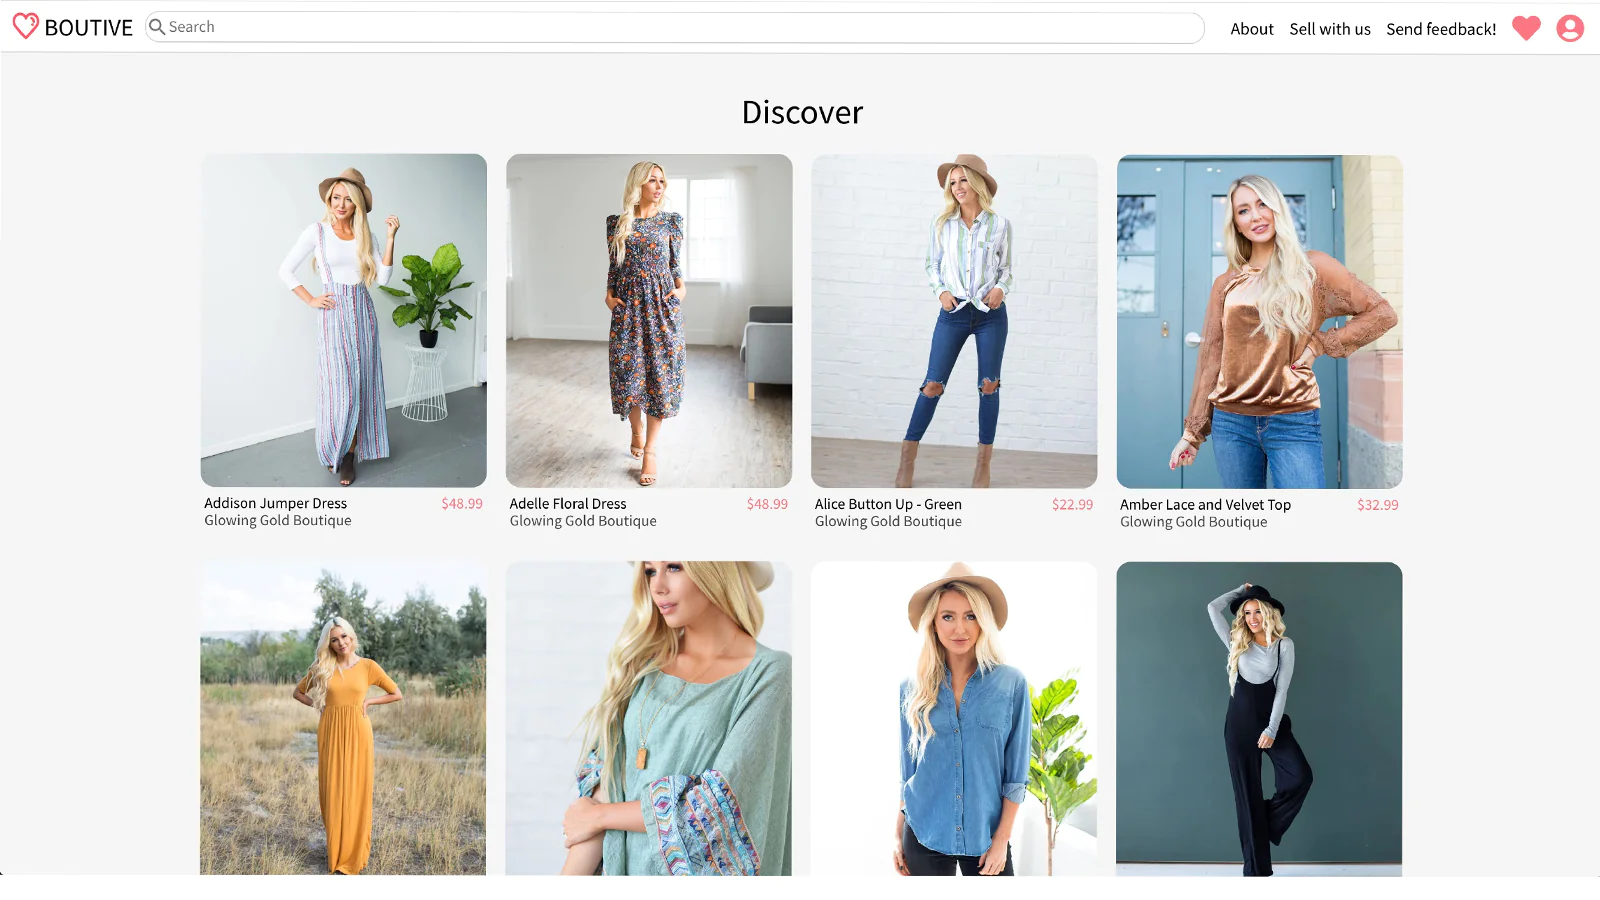Click Glowing Gold Boutique under Amber Lace Top

pos(1194,522)
